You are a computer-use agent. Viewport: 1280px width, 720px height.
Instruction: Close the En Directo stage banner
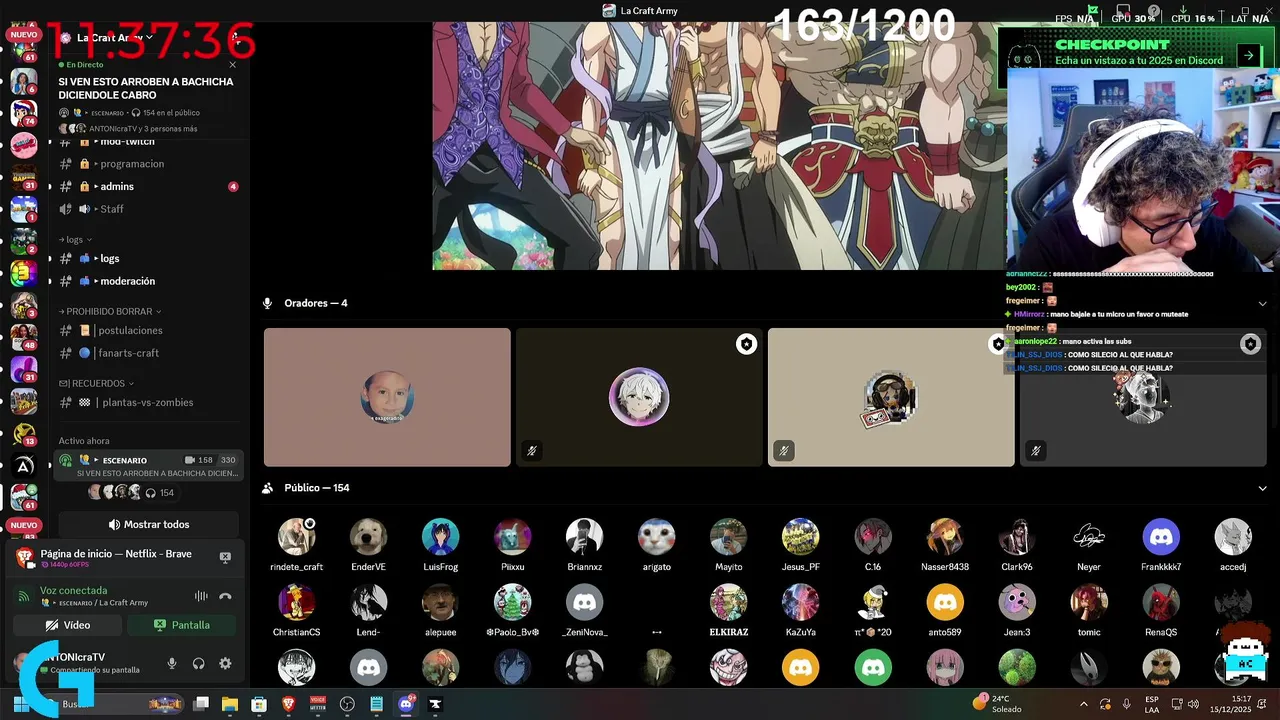(233, 65)
